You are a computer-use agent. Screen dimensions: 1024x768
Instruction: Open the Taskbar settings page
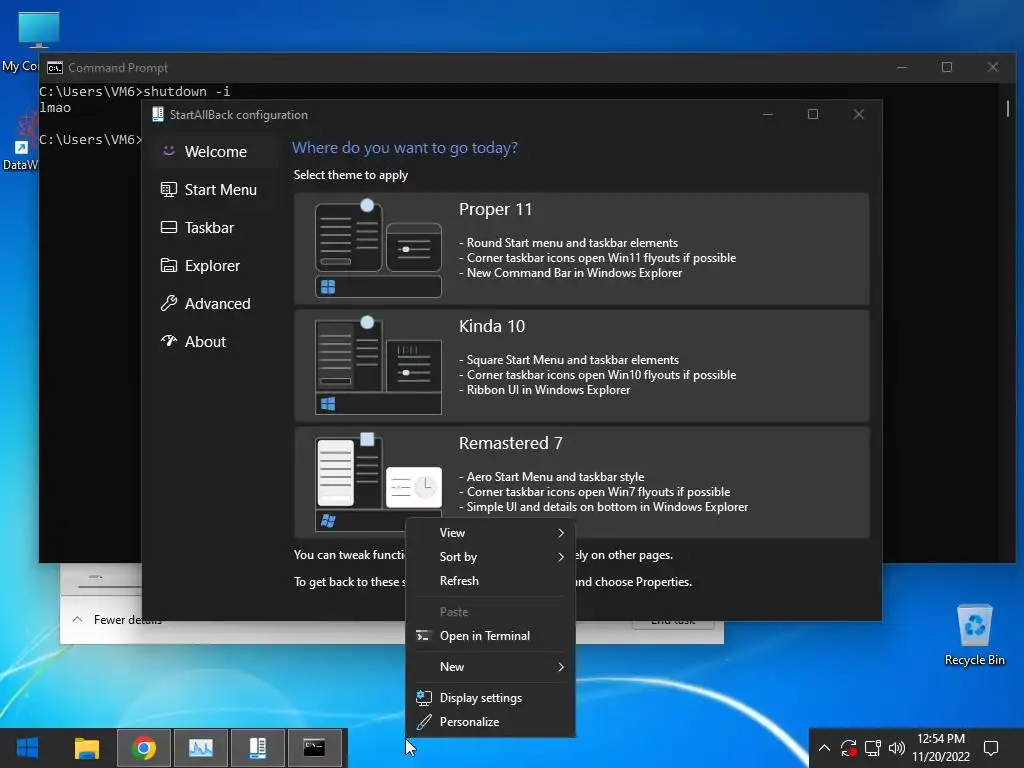pos(212,227)
